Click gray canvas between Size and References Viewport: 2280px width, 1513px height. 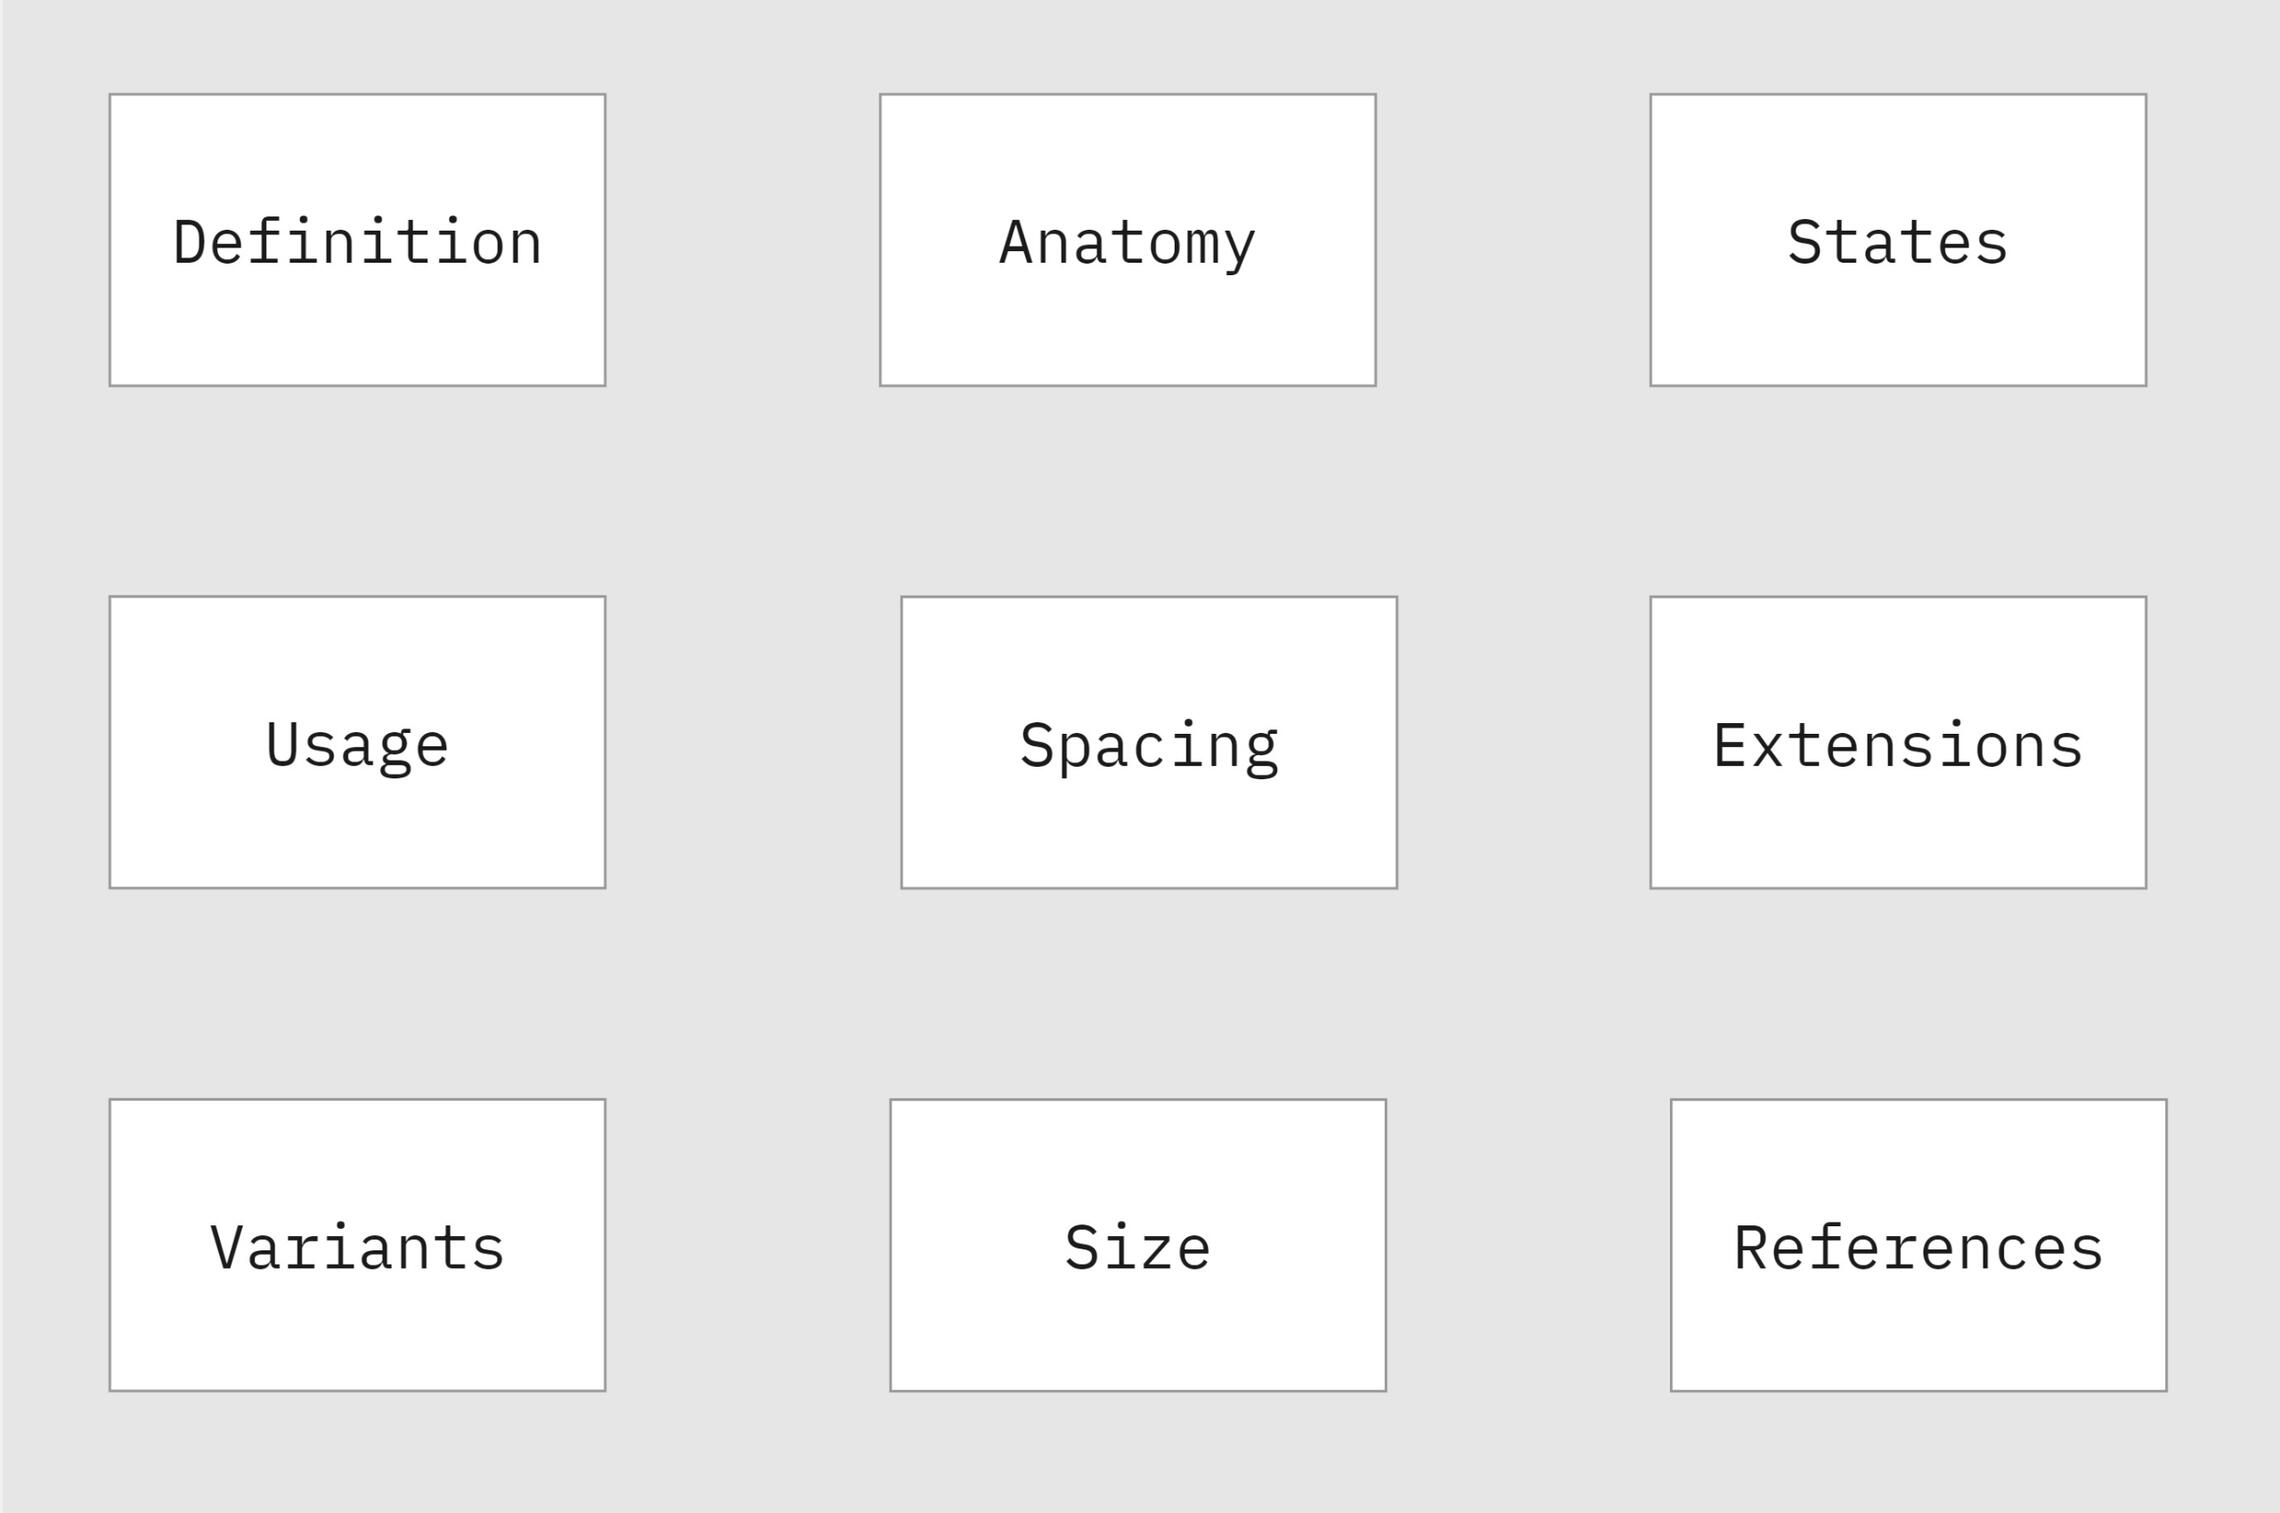[x=1528, y=1245]
